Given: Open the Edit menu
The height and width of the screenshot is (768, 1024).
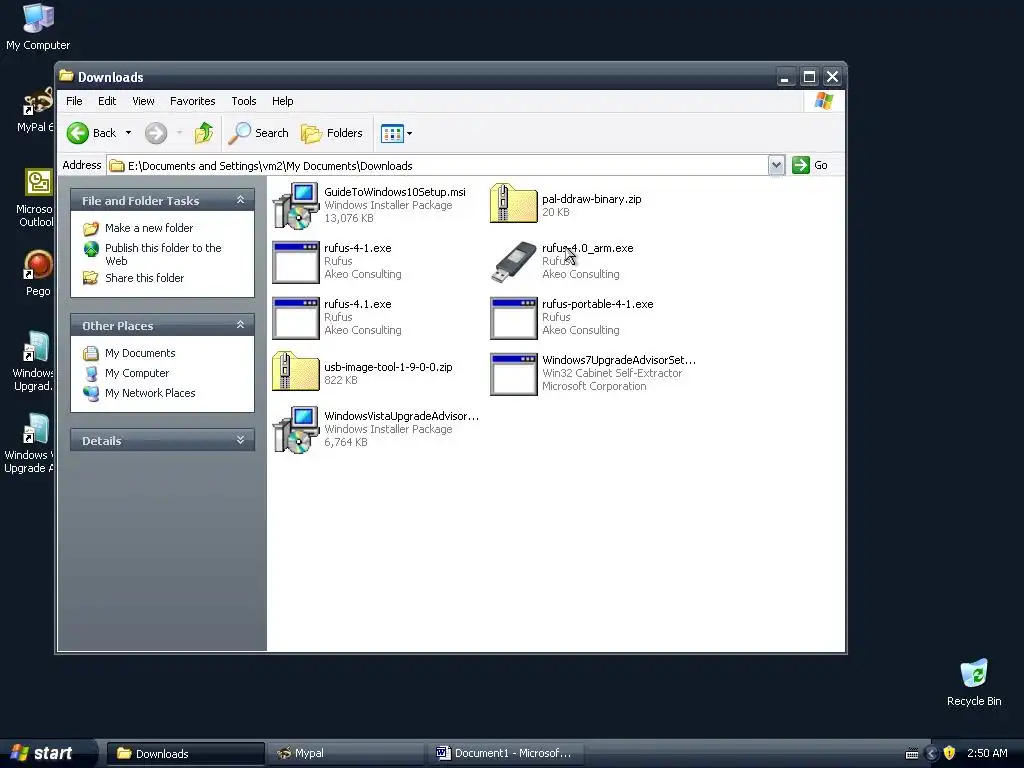Looking at the screenshot, I should 107,101.
